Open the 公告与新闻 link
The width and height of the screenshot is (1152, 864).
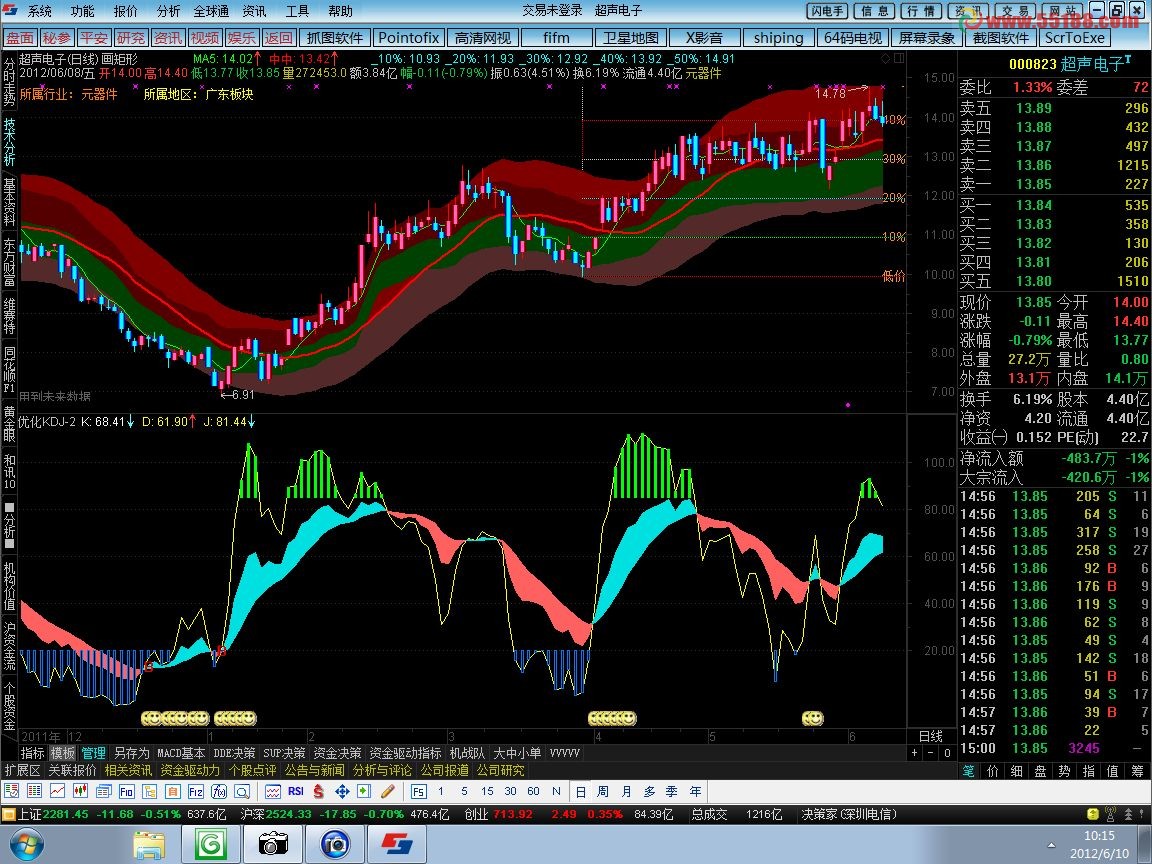[x=314, y=770]
